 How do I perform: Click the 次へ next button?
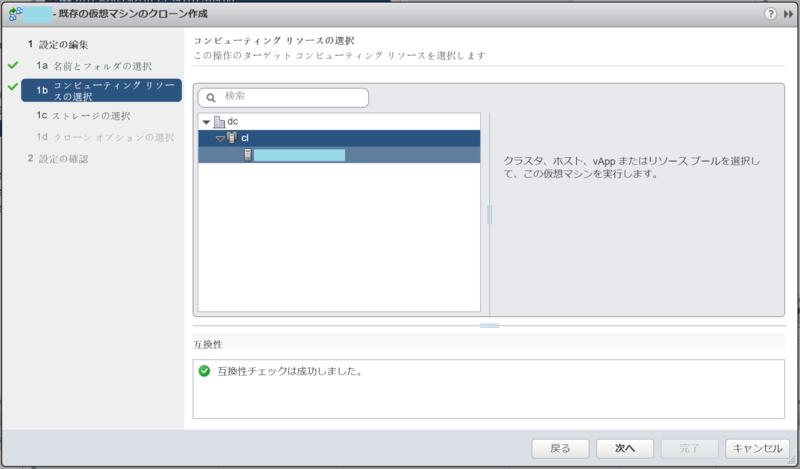click(x=625, y=449)
